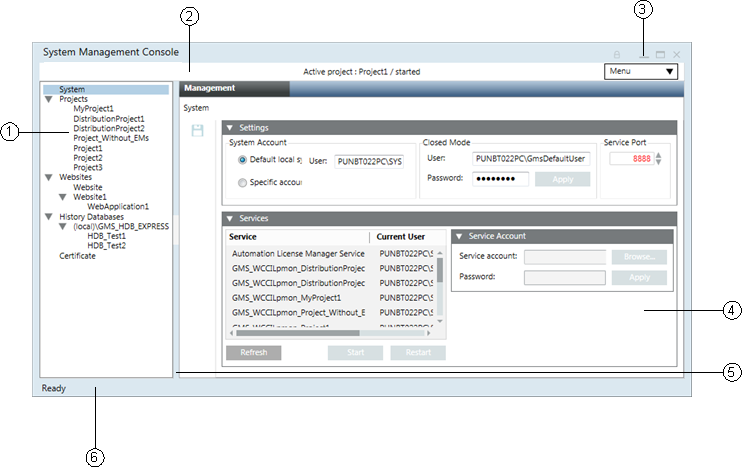Viewport: 742px width, 467px height.
Task: Select Default local system account radio button
Action: (243, 159)
